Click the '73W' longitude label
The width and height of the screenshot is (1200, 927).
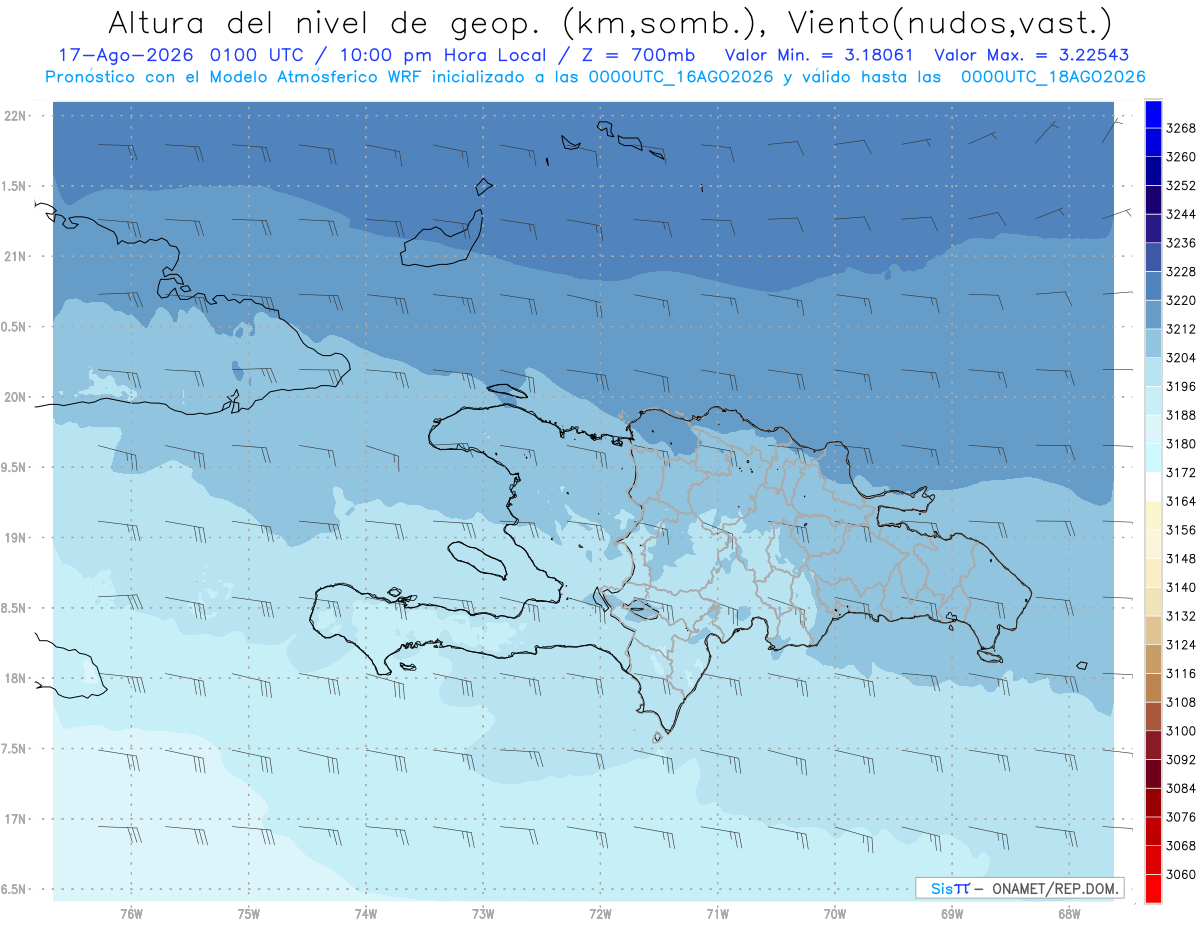[483, 914]
